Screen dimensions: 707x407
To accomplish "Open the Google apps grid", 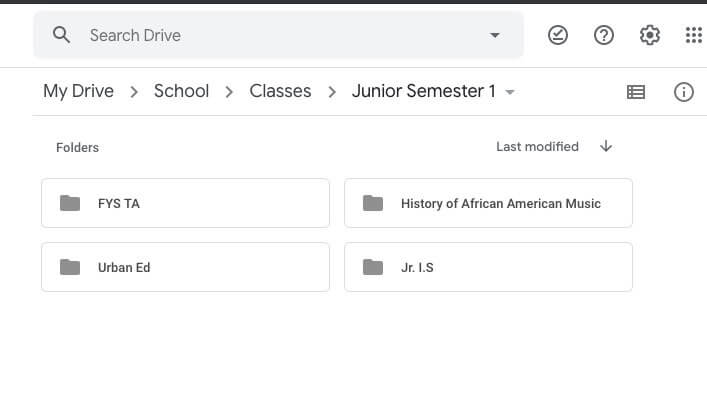I will [x=694, y=35].
